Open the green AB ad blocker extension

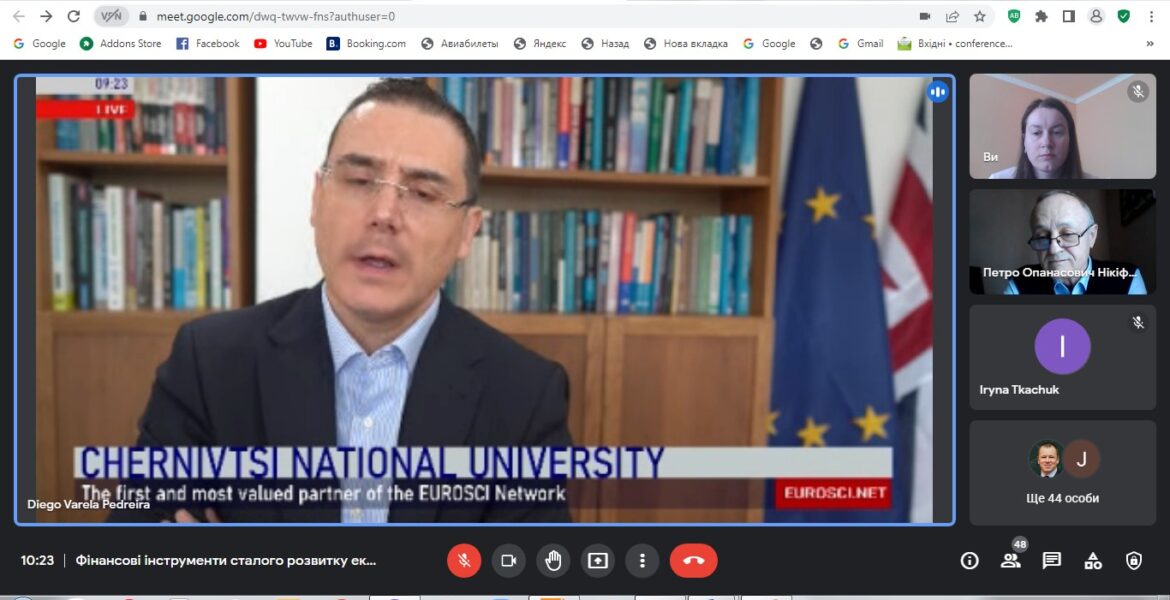tap(1014, 16)
